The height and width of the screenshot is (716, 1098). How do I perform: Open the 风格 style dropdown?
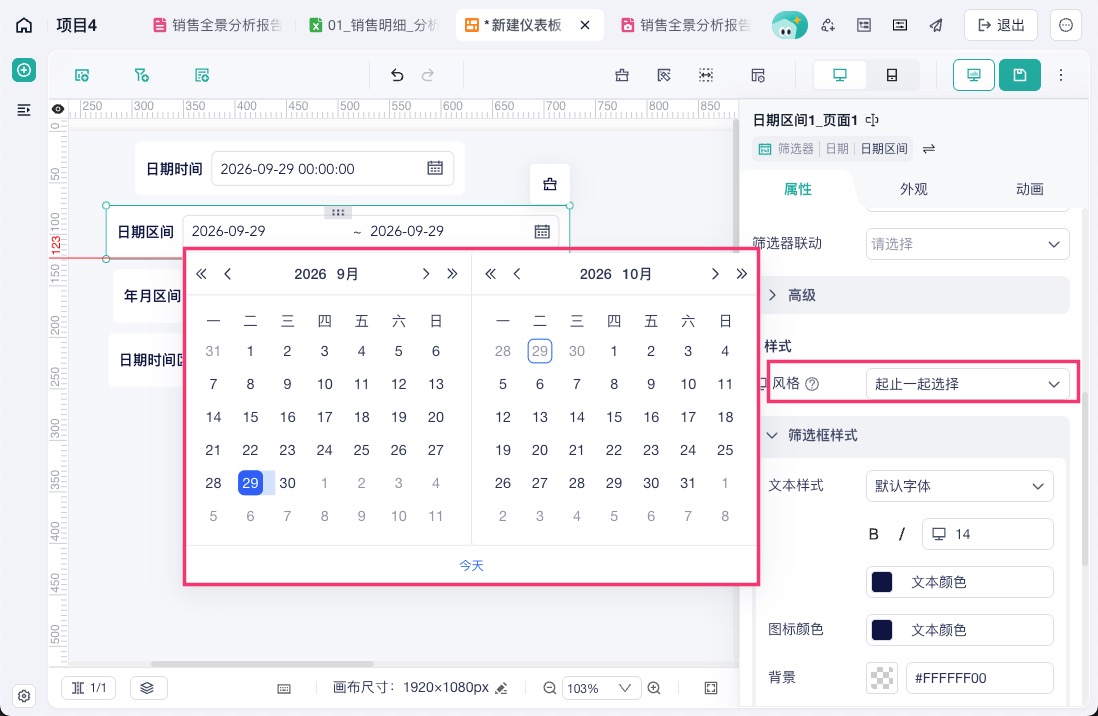967,384
